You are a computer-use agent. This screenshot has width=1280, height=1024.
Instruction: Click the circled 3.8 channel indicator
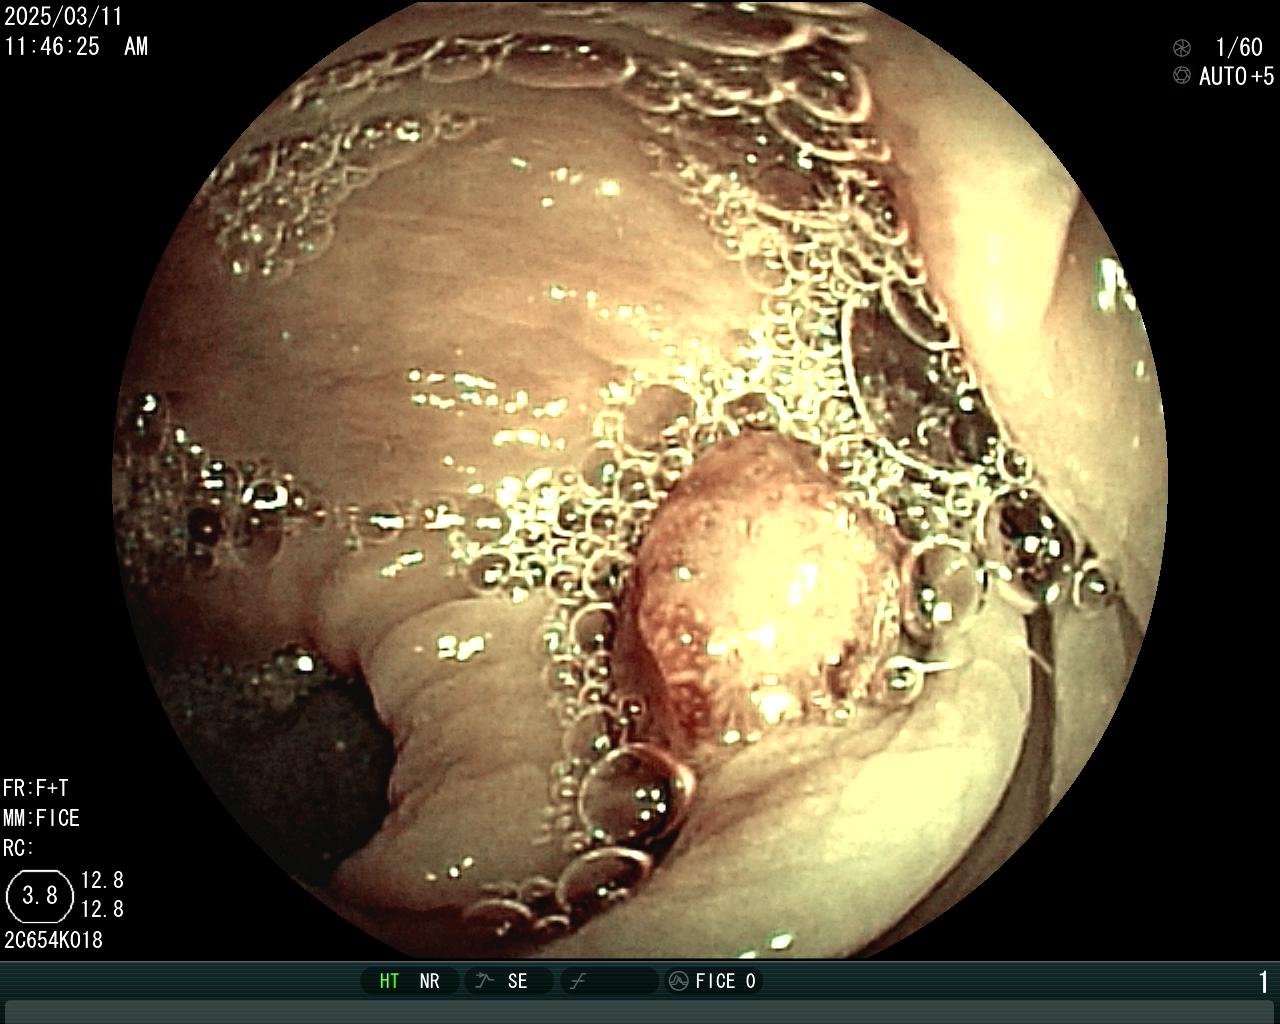(40, 895)
